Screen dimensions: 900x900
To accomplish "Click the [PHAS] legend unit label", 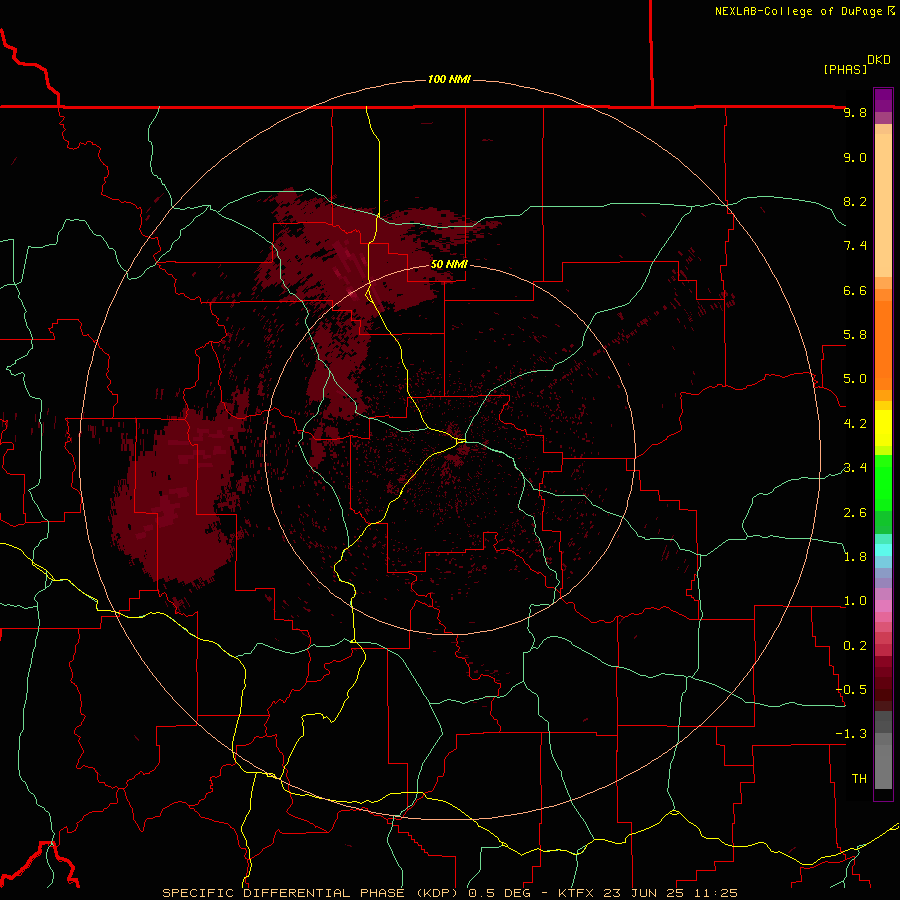I will tap(845, 69).
